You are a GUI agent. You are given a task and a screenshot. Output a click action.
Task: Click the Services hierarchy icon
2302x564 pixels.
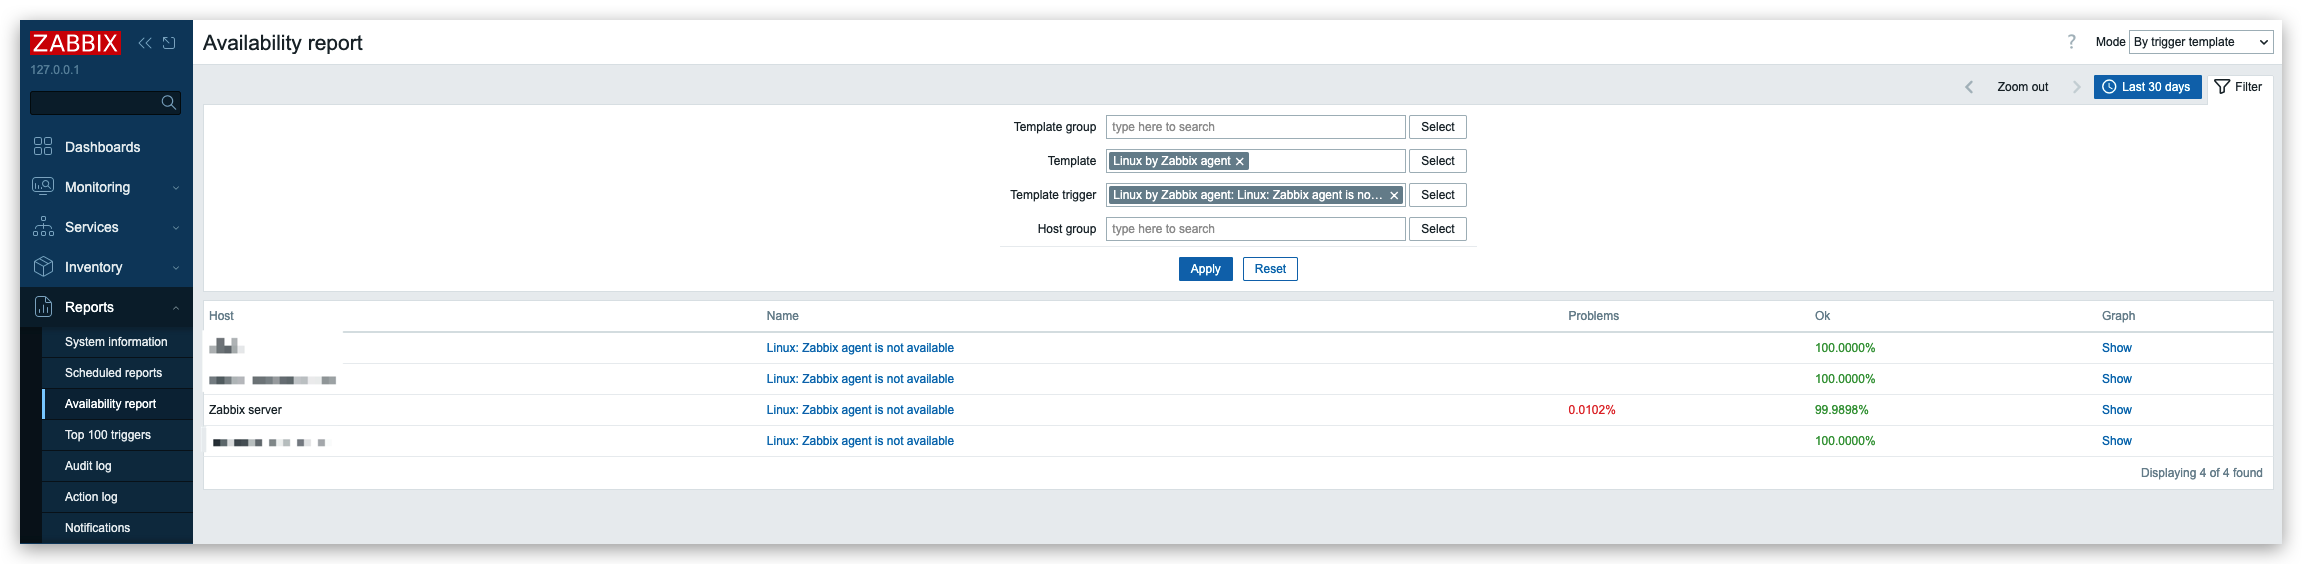[x=43, y=227]
